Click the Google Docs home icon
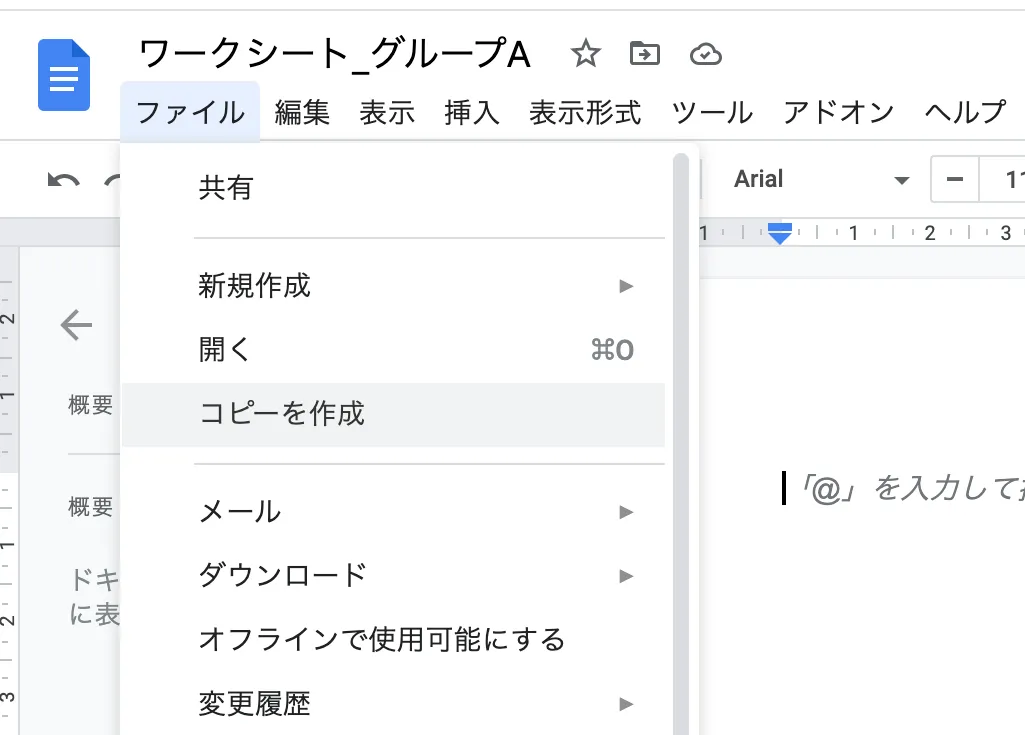 pyautogui.click(x=64, y=75)
